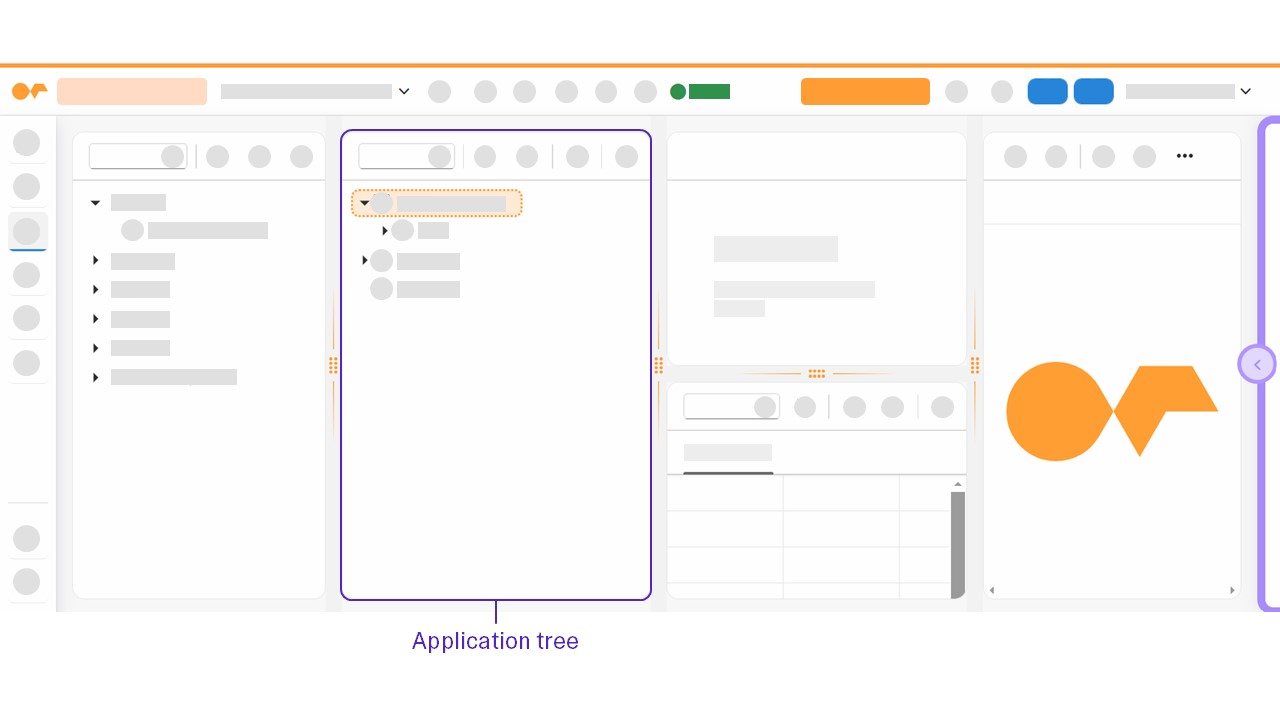This screenshot has height=720, width=1280.
Task: Click the orange action button in the top toolbar
Action: [865, 91]
